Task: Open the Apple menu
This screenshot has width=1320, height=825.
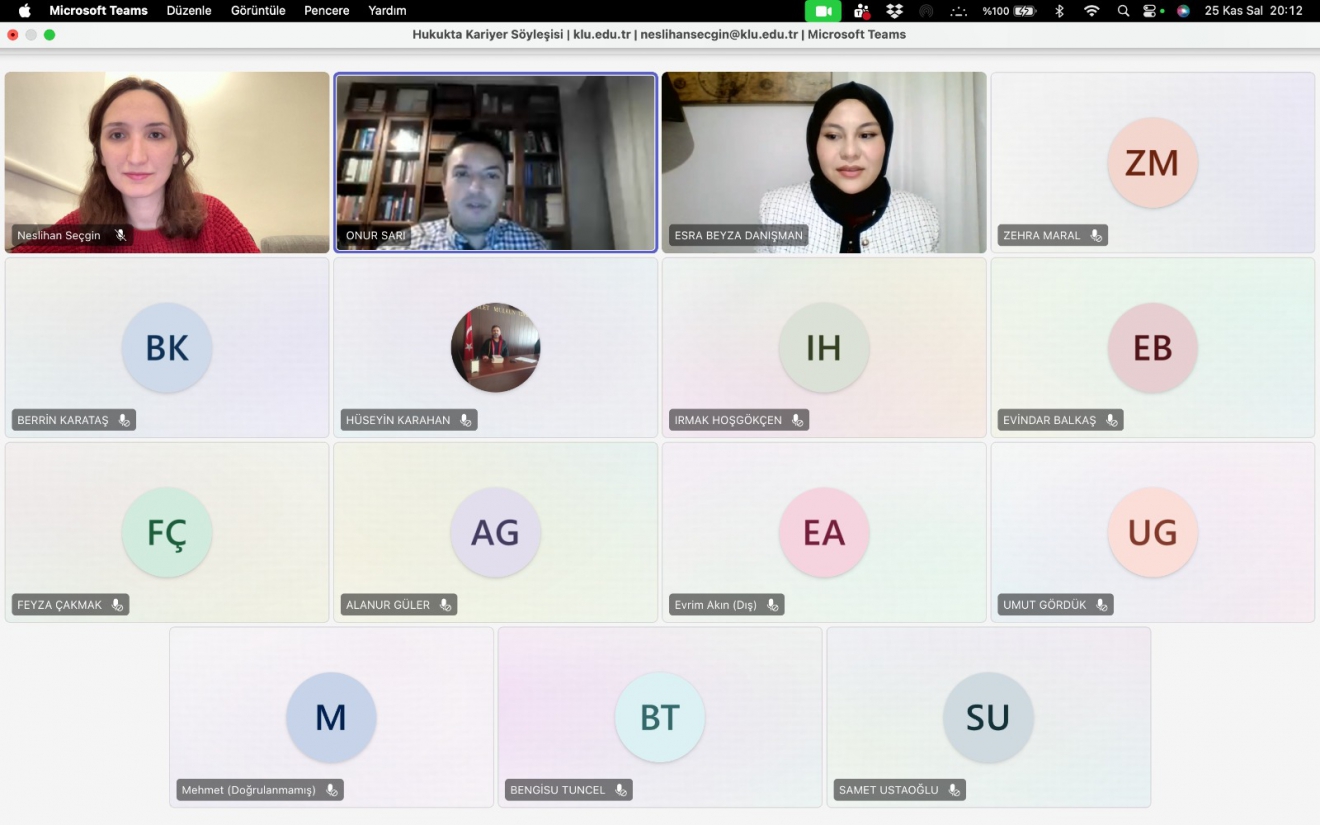Action: pyautogui.click(x=25, y=11)
